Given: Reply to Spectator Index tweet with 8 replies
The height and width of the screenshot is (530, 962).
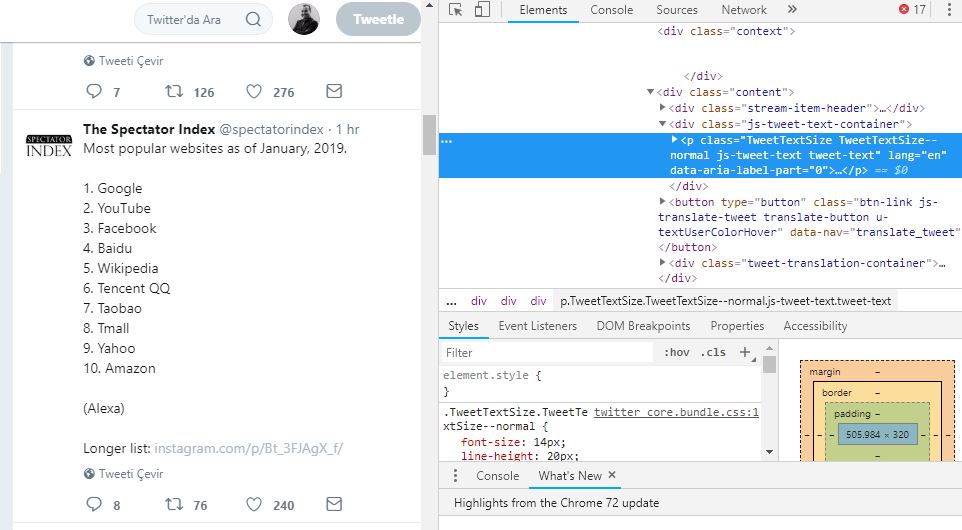Looking at the screenshot, I should coord(94,504).
